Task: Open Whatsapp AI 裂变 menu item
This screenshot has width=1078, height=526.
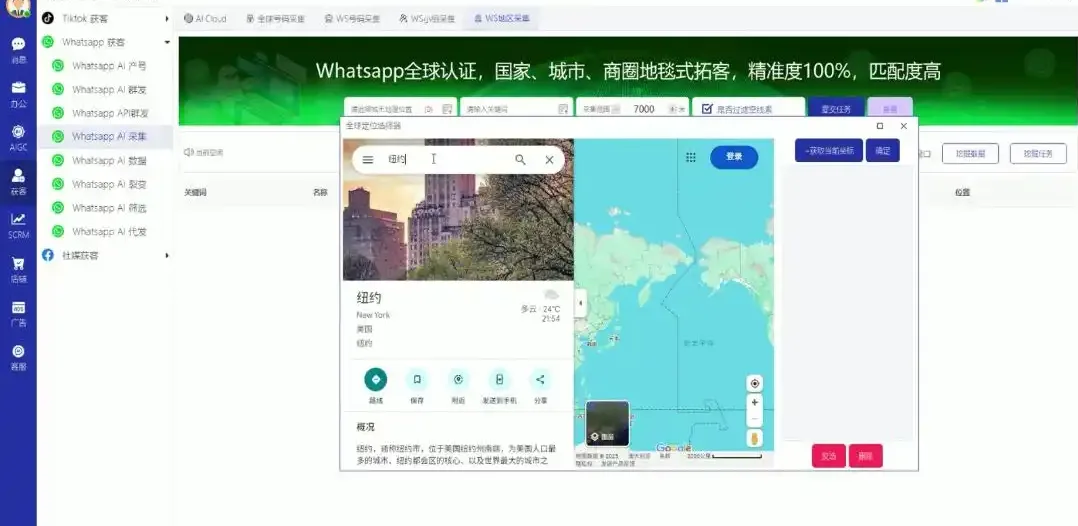Action: pos(109,184)
